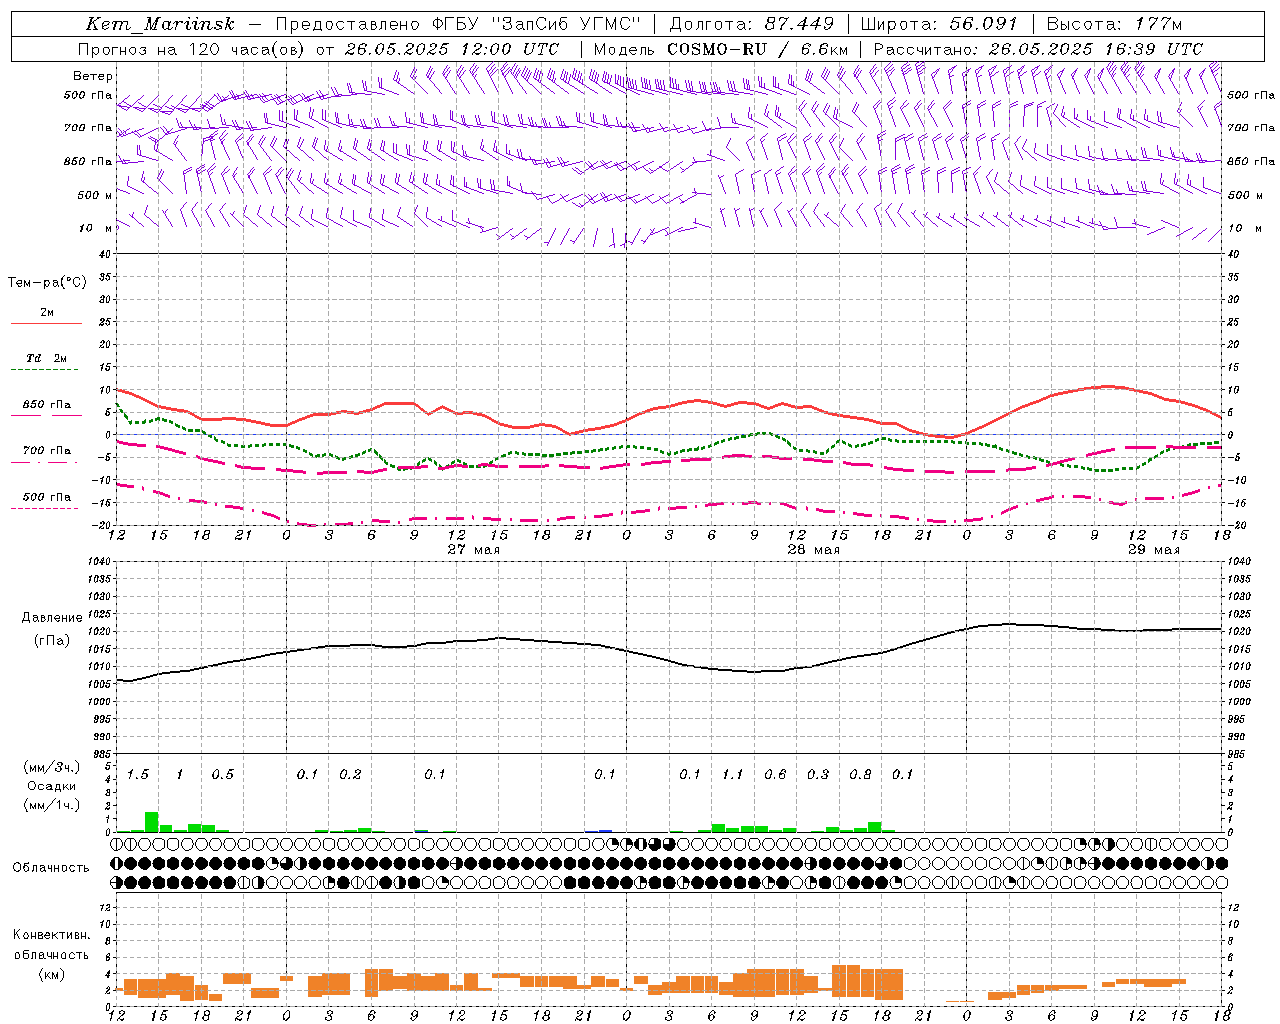Click the small blue precipitation bar
Screen dimensions: 1280x1024
coord(605,830)
